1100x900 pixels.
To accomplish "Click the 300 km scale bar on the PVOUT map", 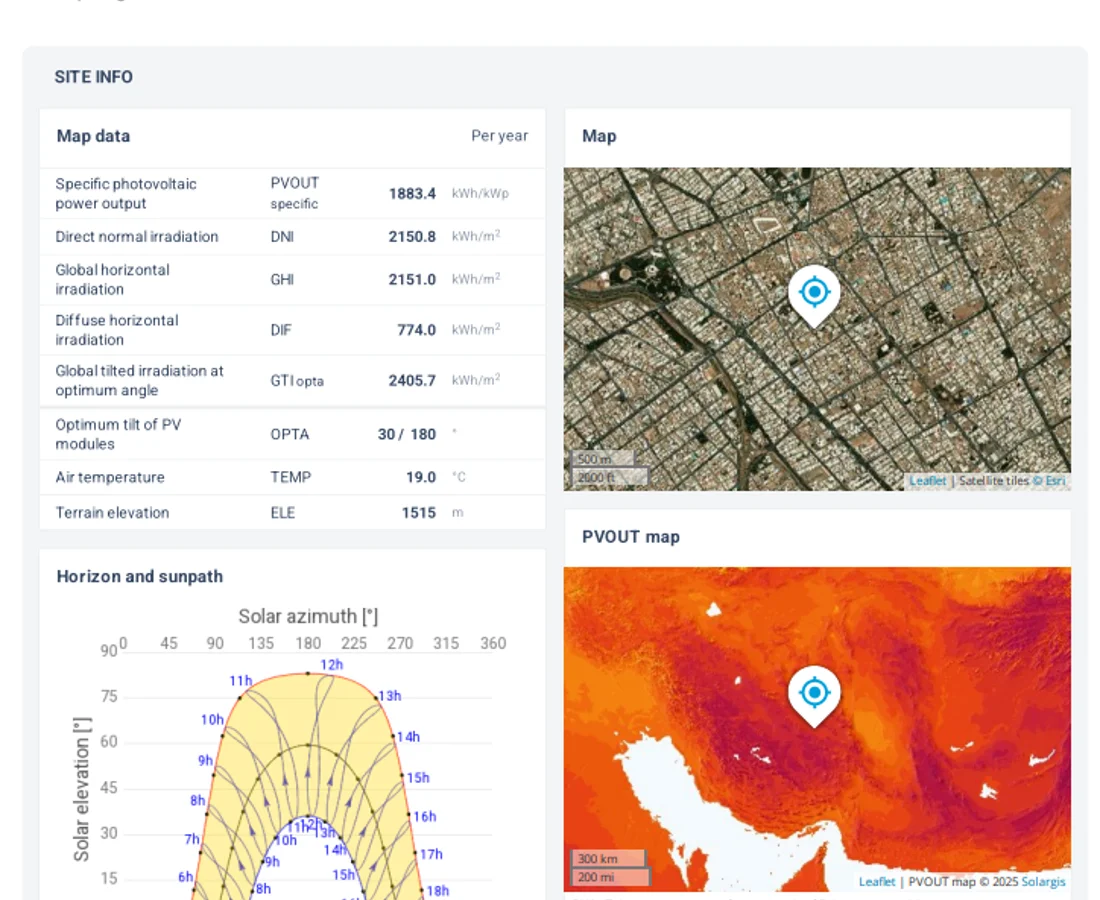I will tap(607, 859).
